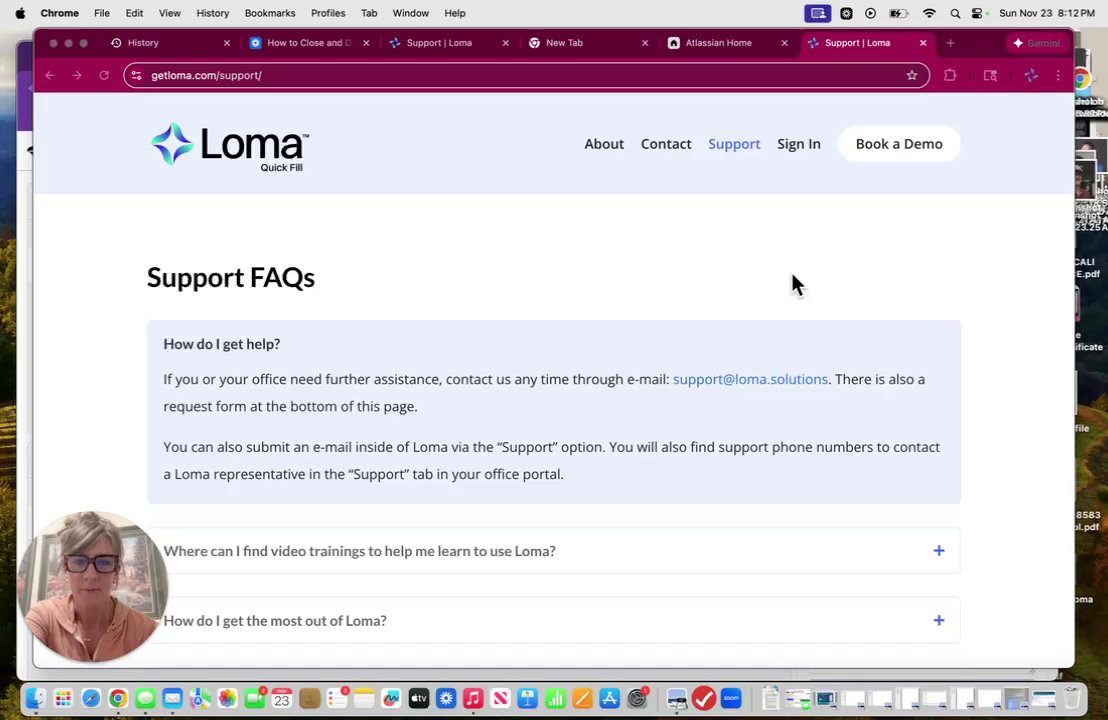
Task: Open Safari from the dock
Action: (90, 699)
